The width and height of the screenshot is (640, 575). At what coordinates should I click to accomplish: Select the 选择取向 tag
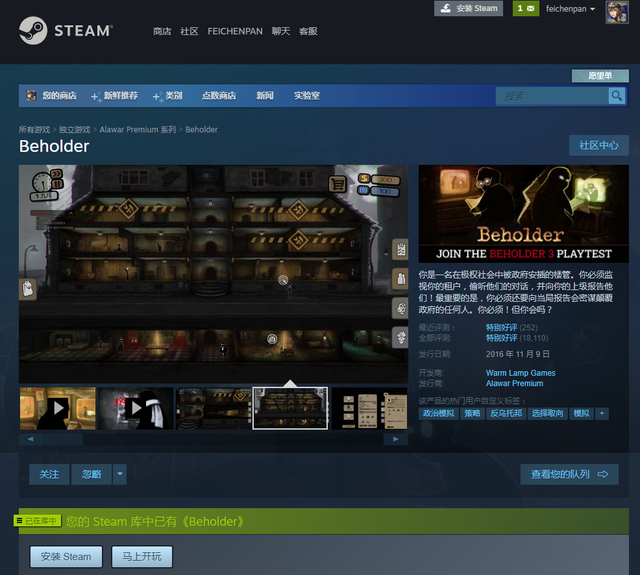(547, 413)
